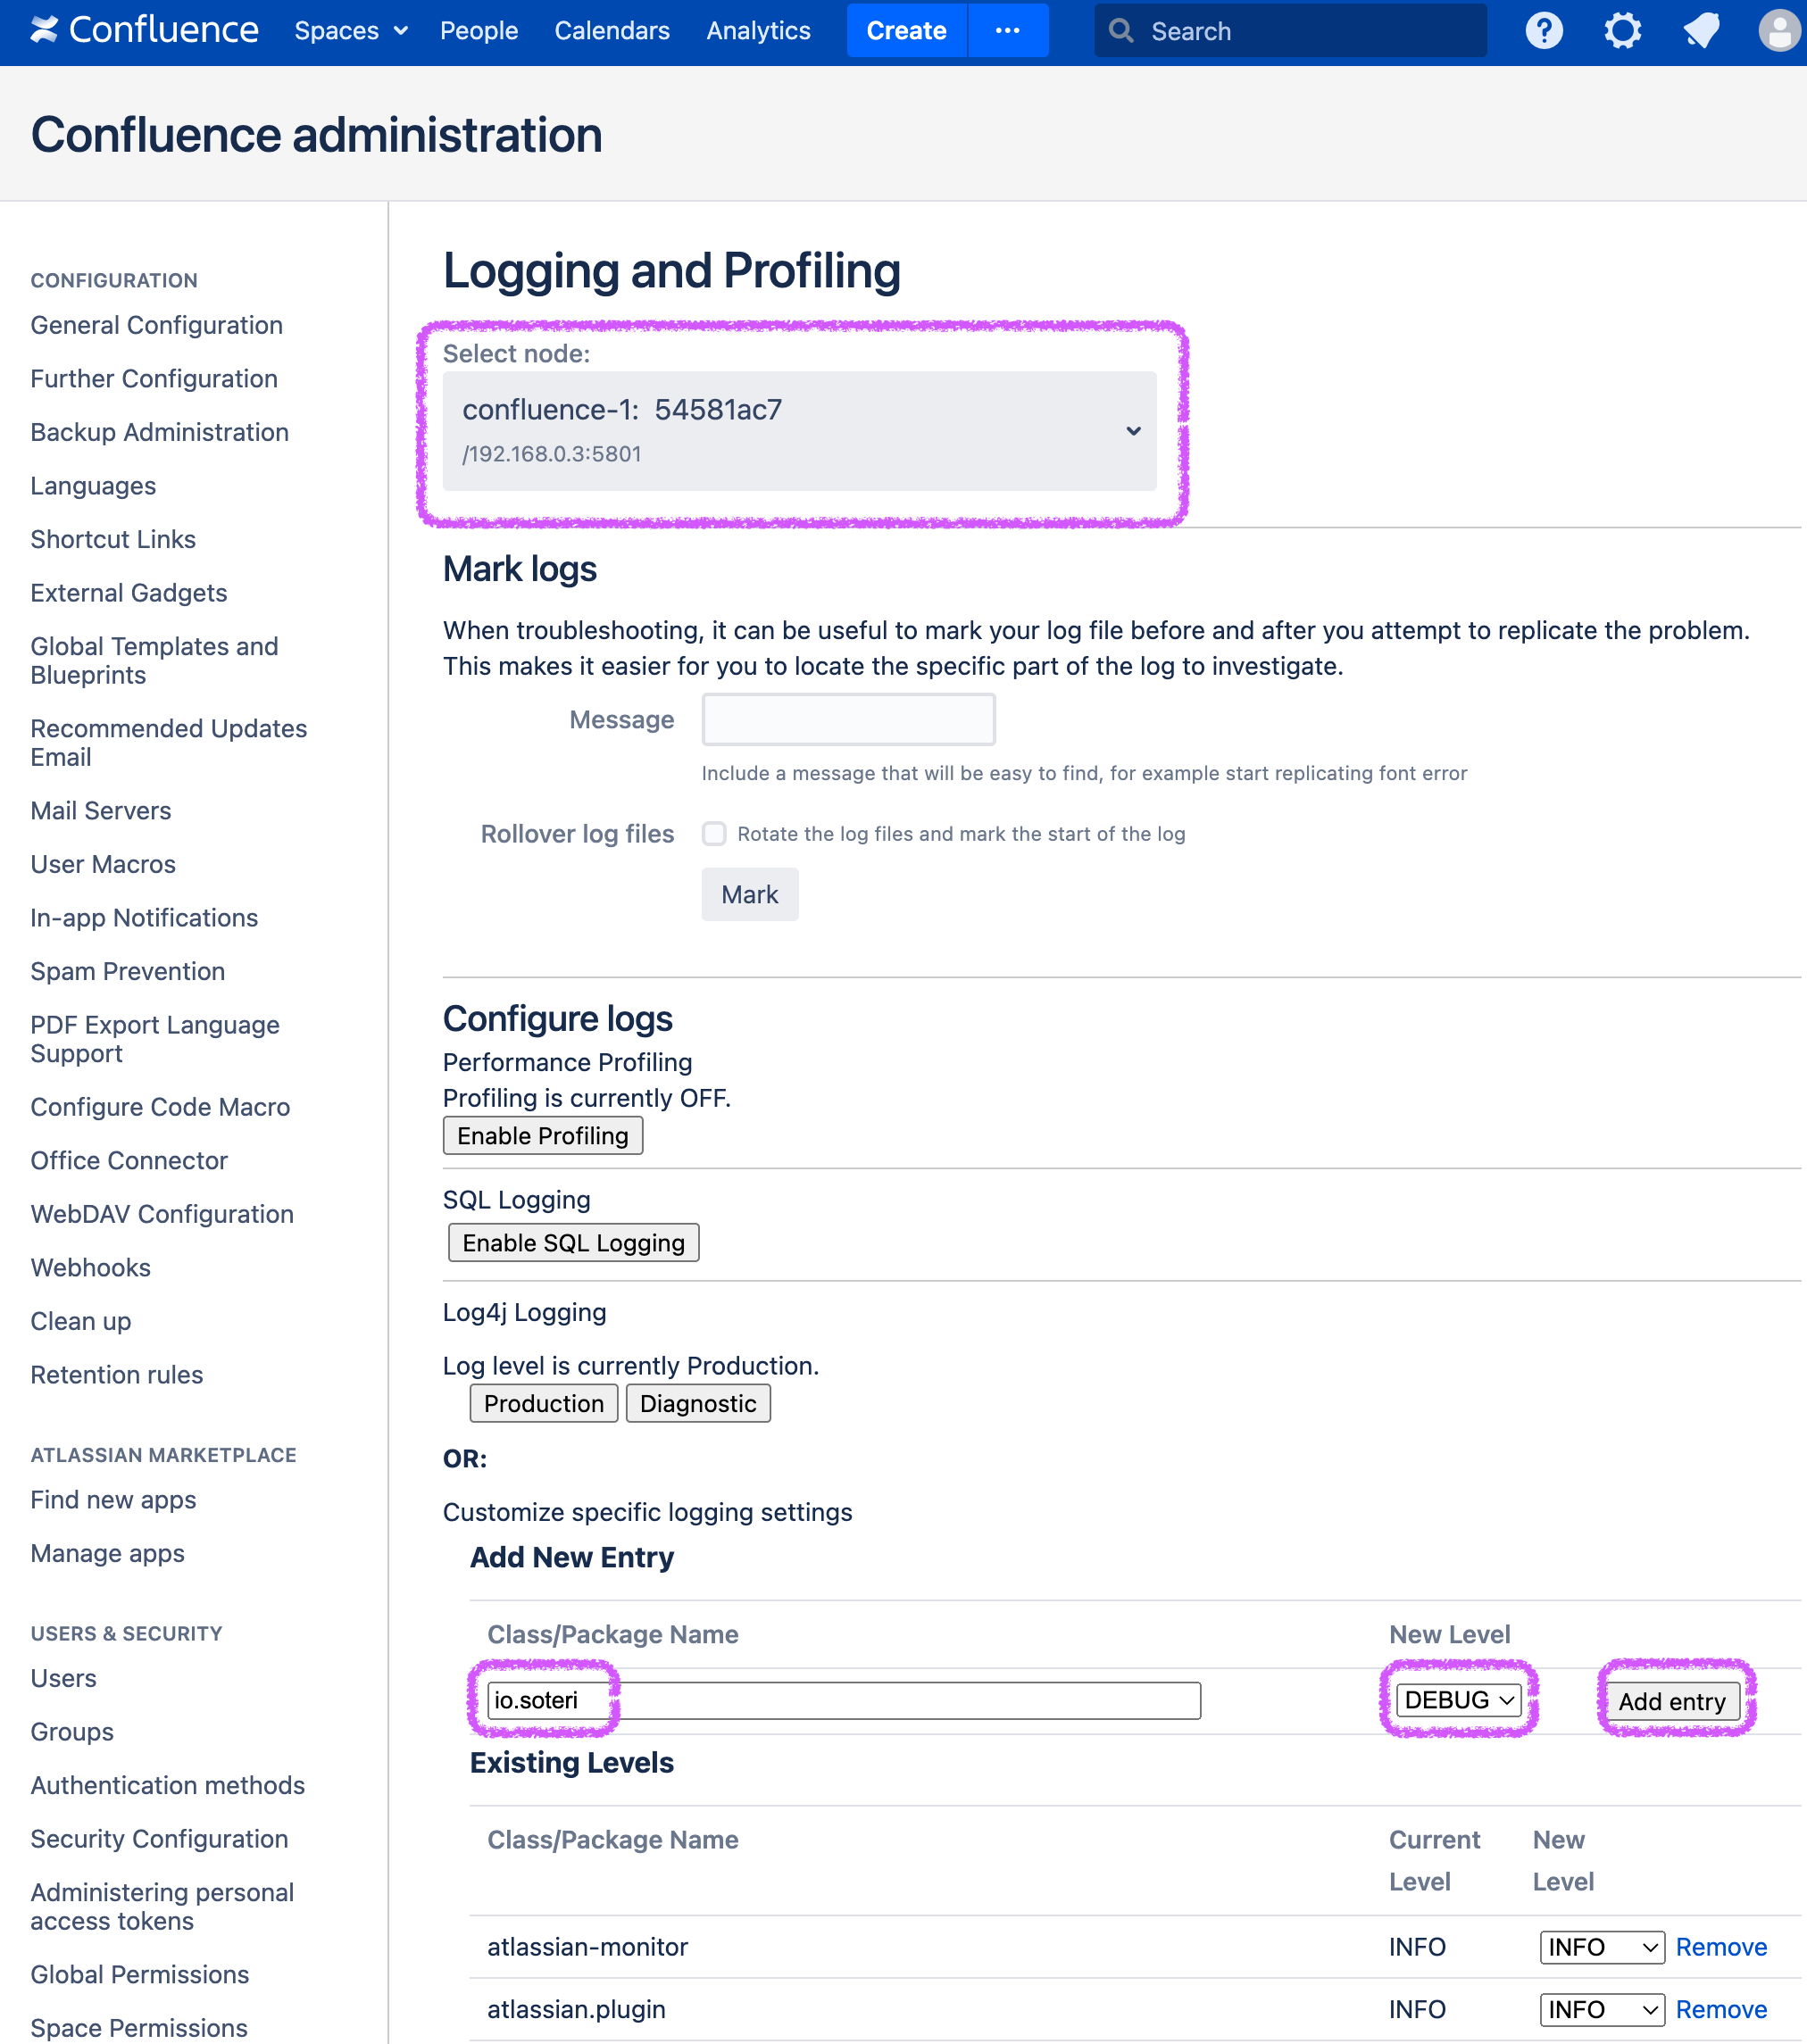This screenshot has height=2044, width=1807.
Task: Enable Profiling for performance logging
Action: (x=542, y=1135)
